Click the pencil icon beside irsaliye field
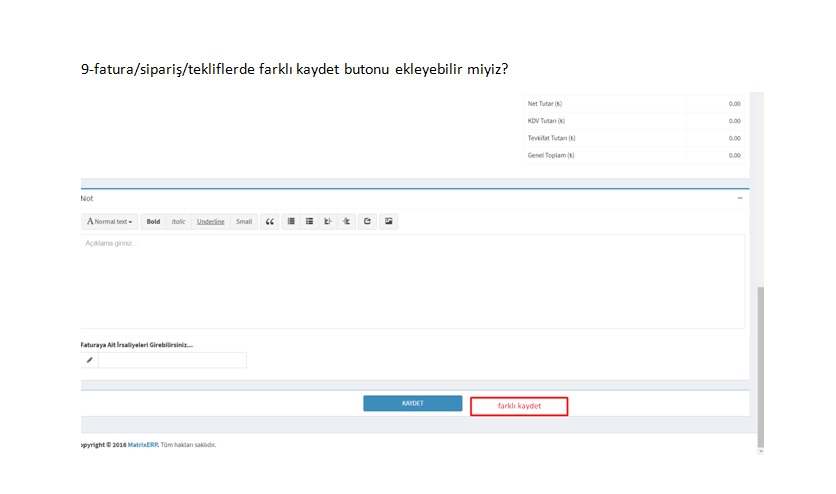The height and width of the screenshot is (494, 836). tap(89, 360)
